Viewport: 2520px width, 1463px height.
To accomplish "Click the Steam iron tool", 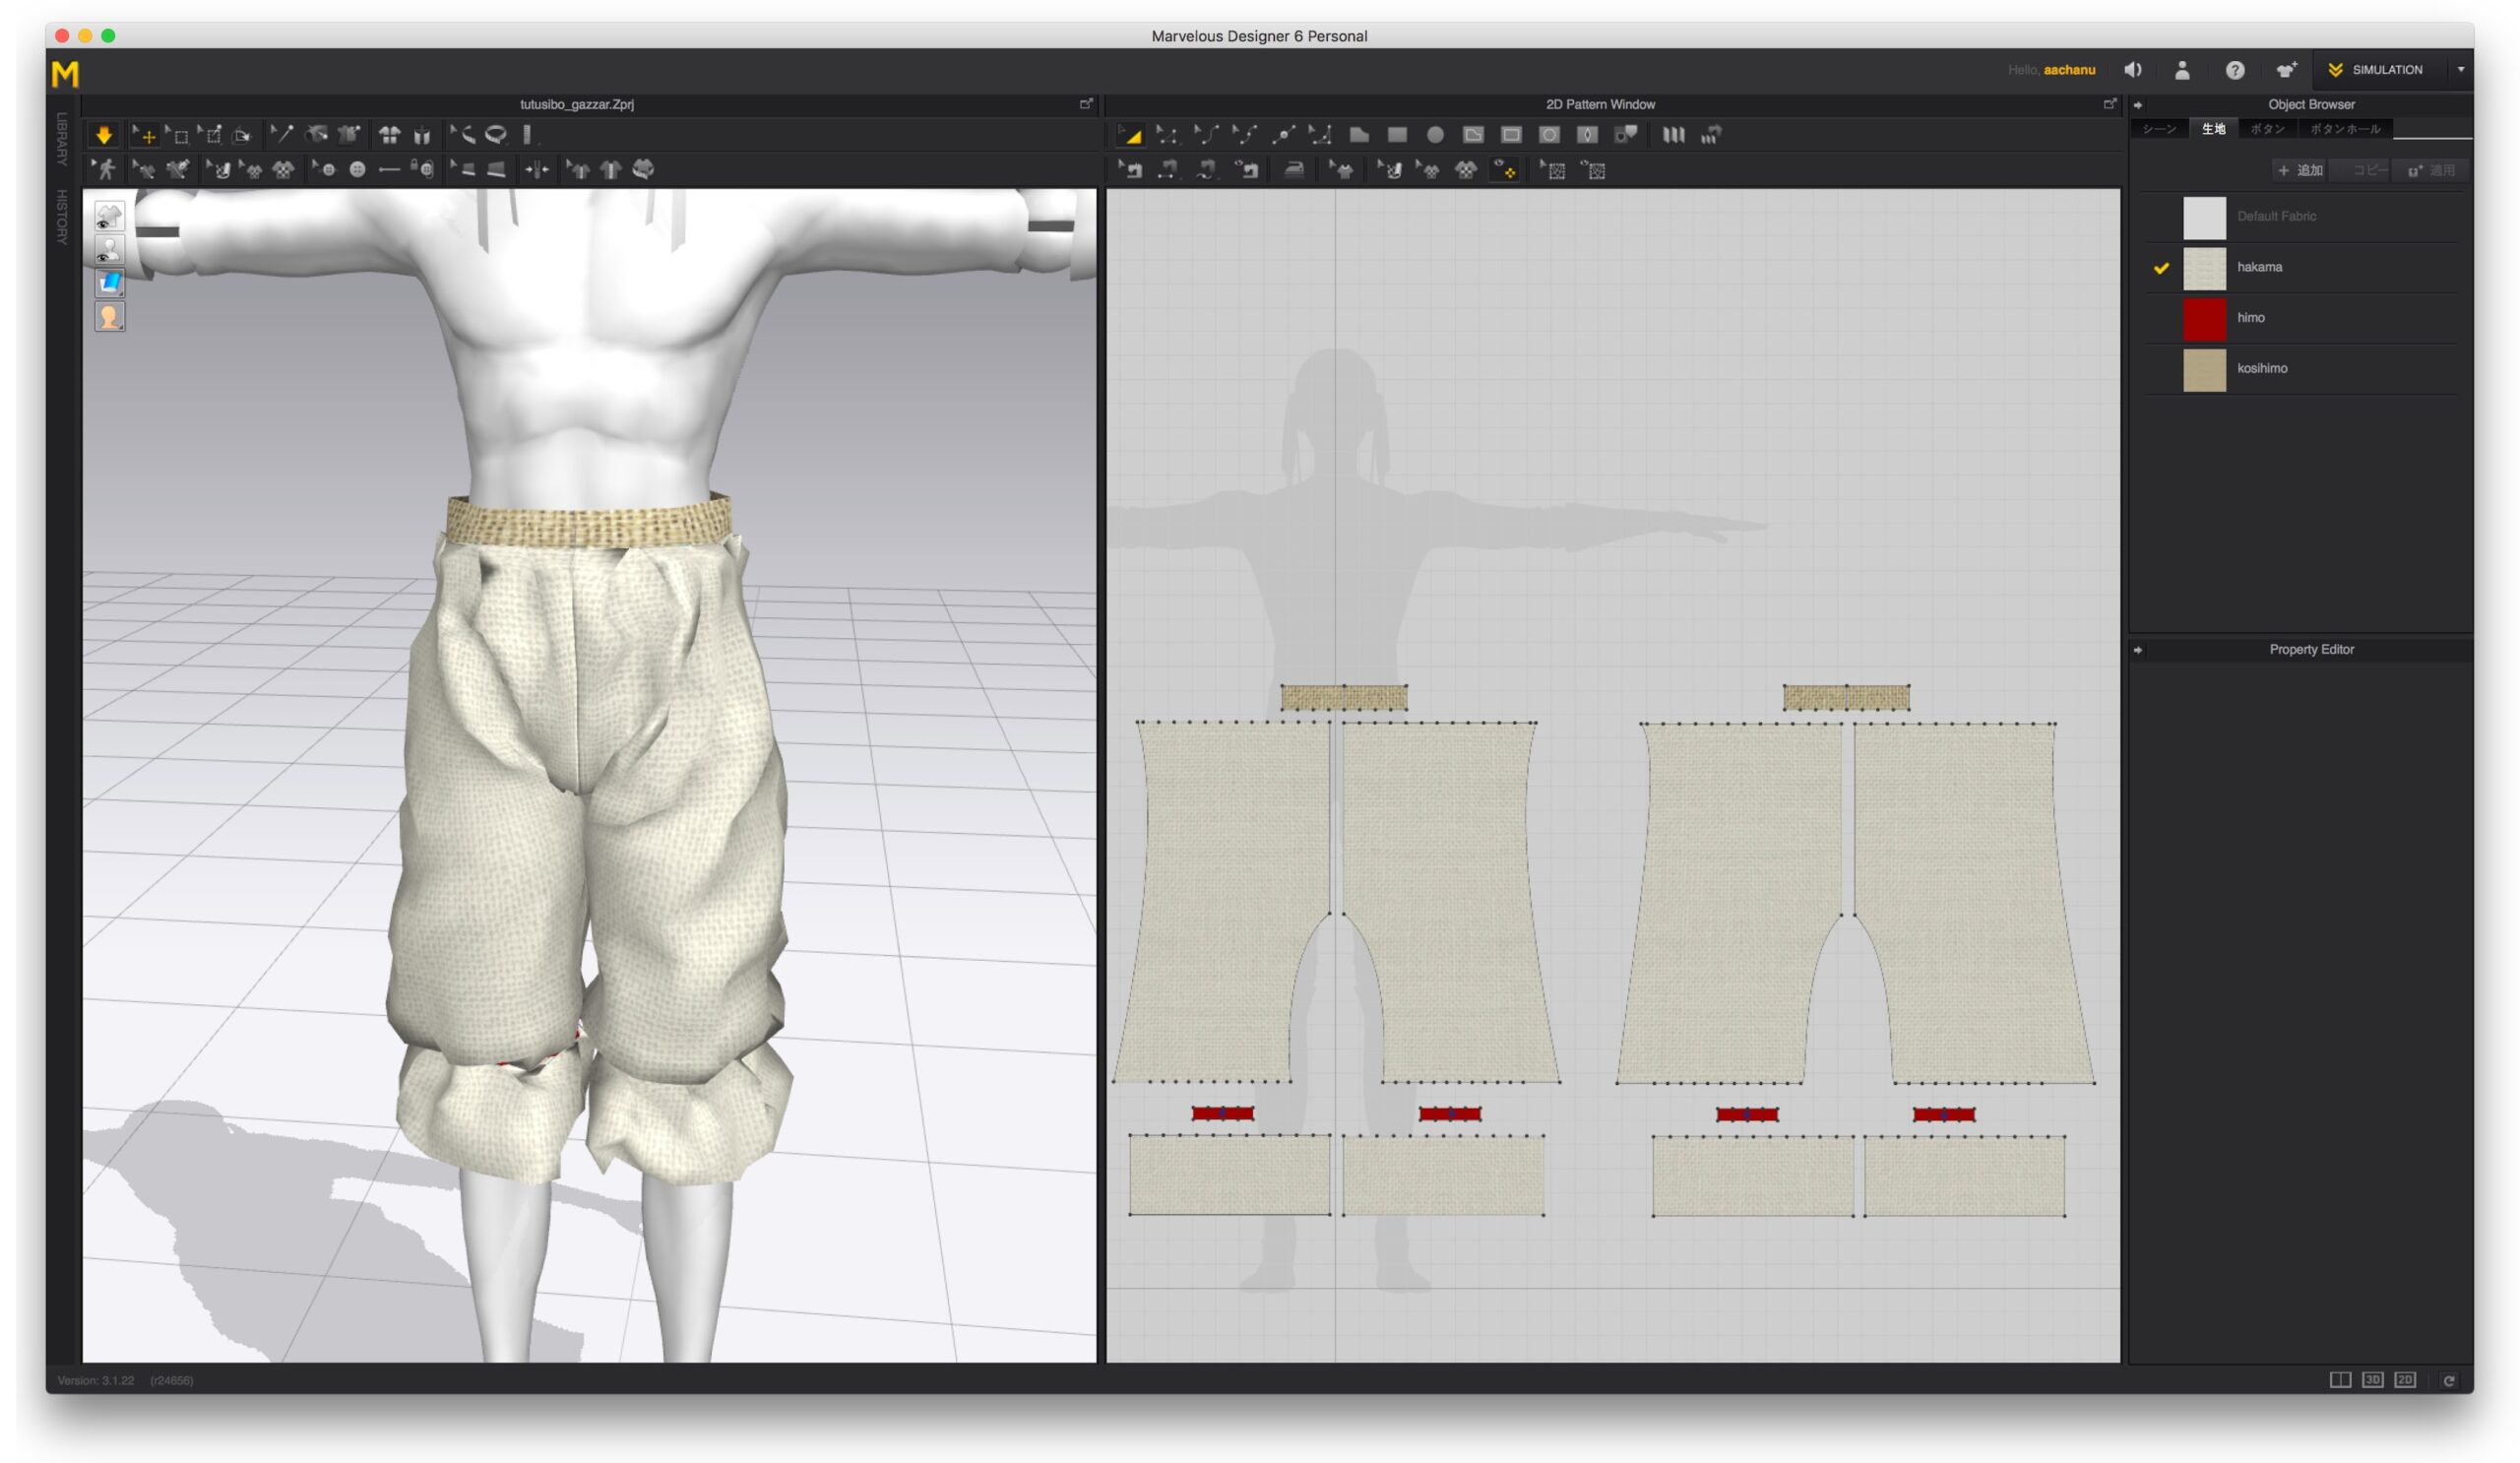I will click(x=1293, y=170).
